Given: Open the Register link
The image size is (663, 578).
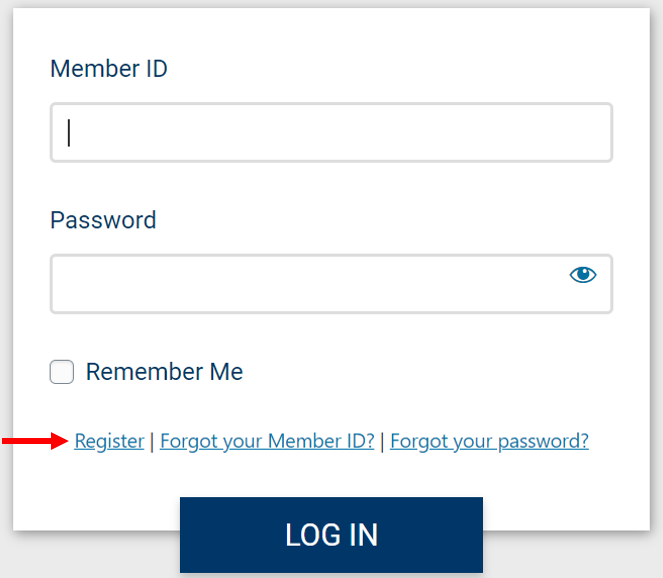Looking at the screenshot, I should 109,441.
